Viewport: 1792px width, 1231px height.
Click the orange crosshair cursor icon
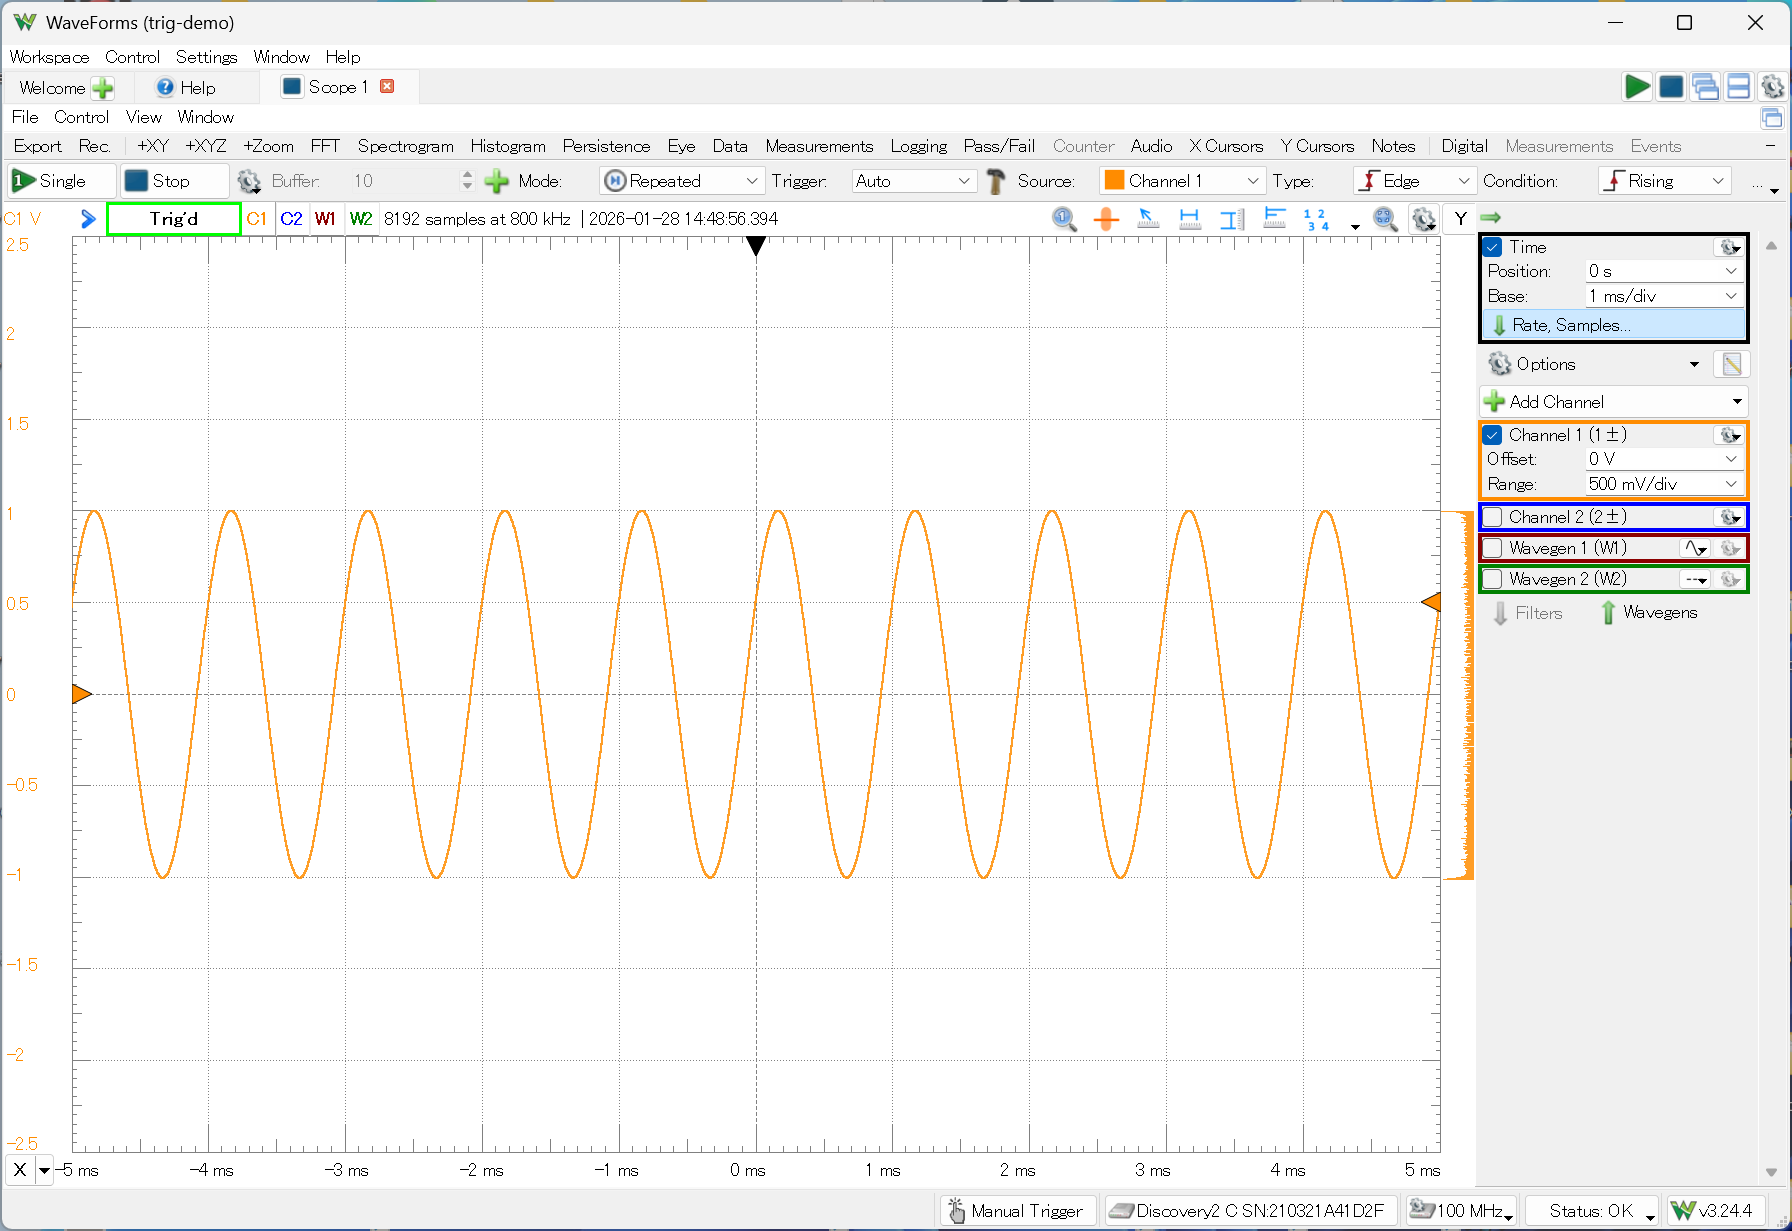click(1106, 219)
